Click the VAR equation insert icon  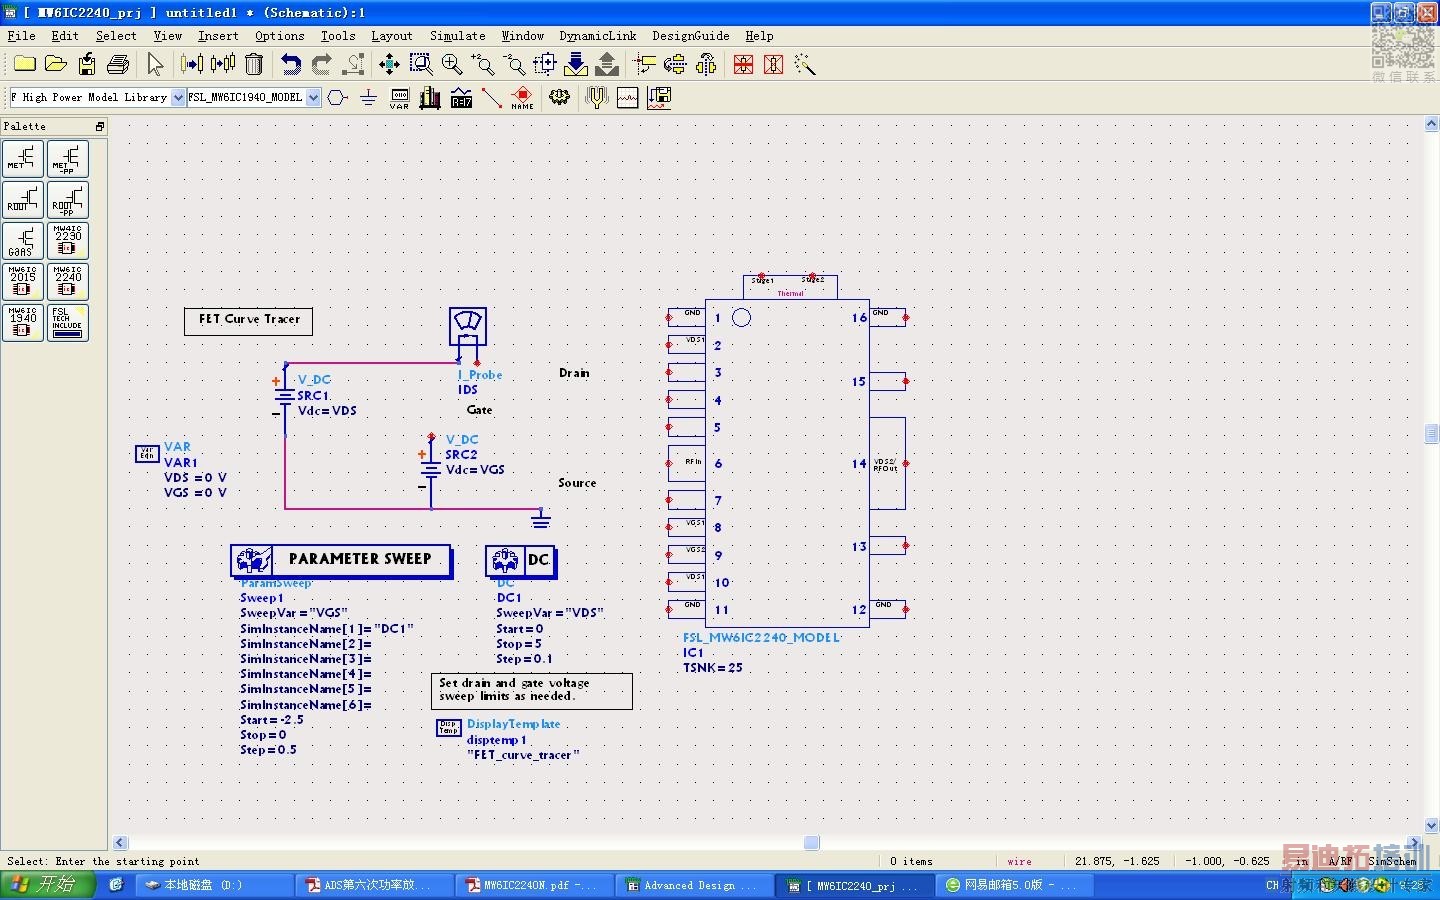[x=399, y=97]
